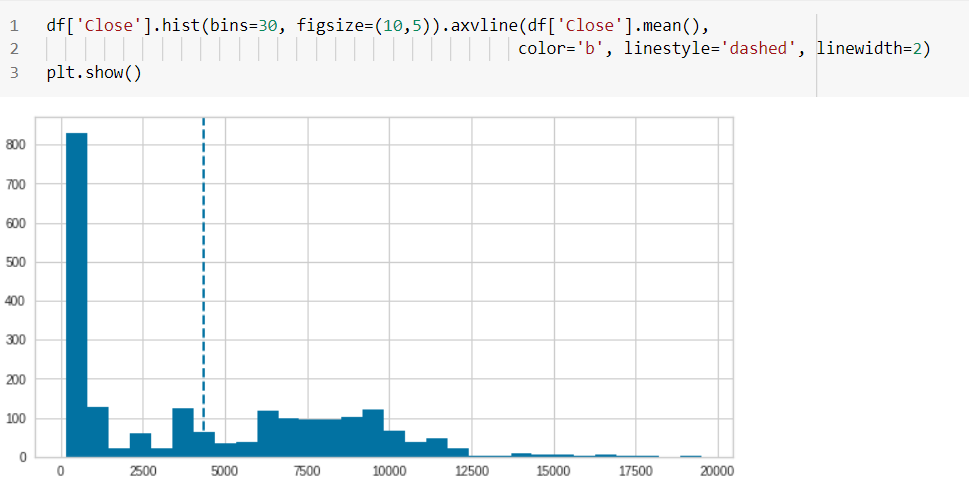Image resolution: width=969 pixels, height=490 pixels.
Task: Click the tallest histogram bar
Action: pos(77,295)
